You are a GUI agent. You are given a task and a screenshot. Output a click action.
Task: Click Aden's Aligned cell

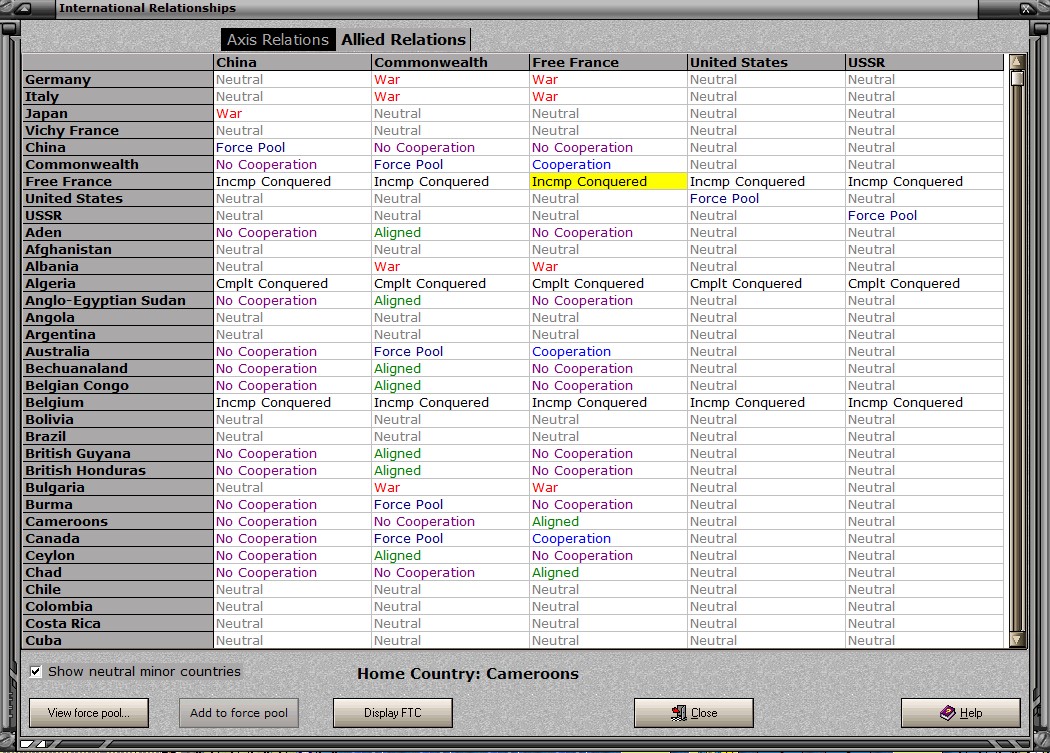(x=450, y=232)
